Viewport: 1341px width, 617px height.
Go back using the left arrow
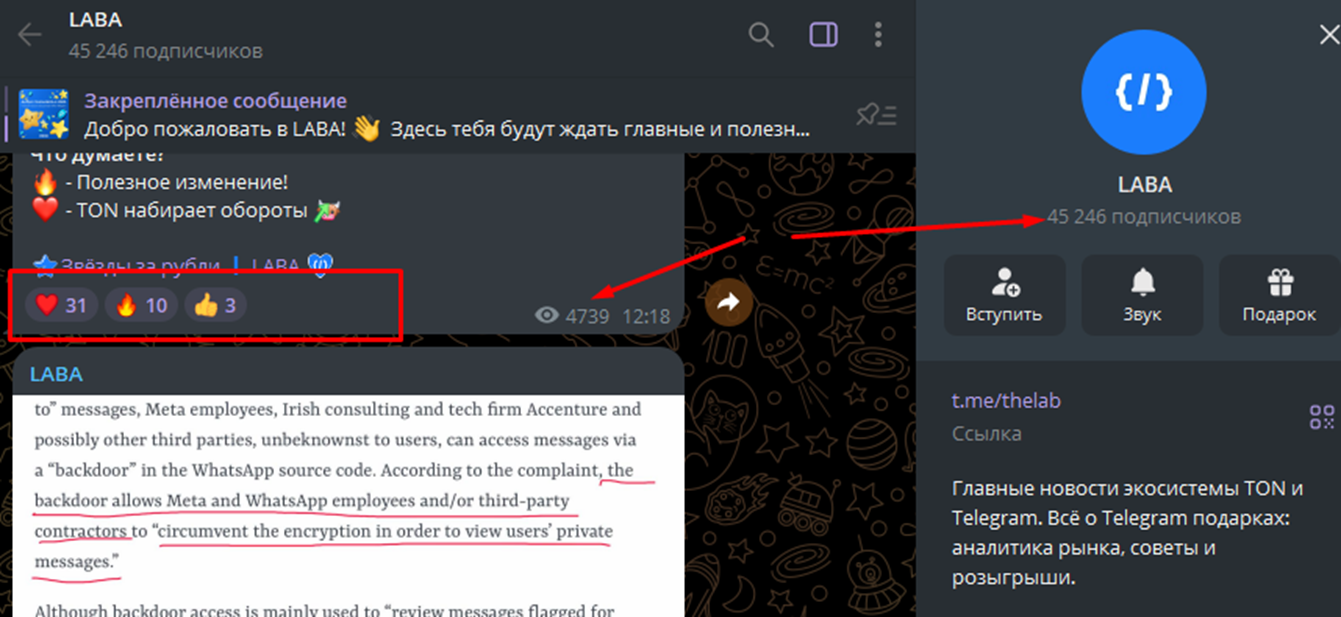[30, 35]
